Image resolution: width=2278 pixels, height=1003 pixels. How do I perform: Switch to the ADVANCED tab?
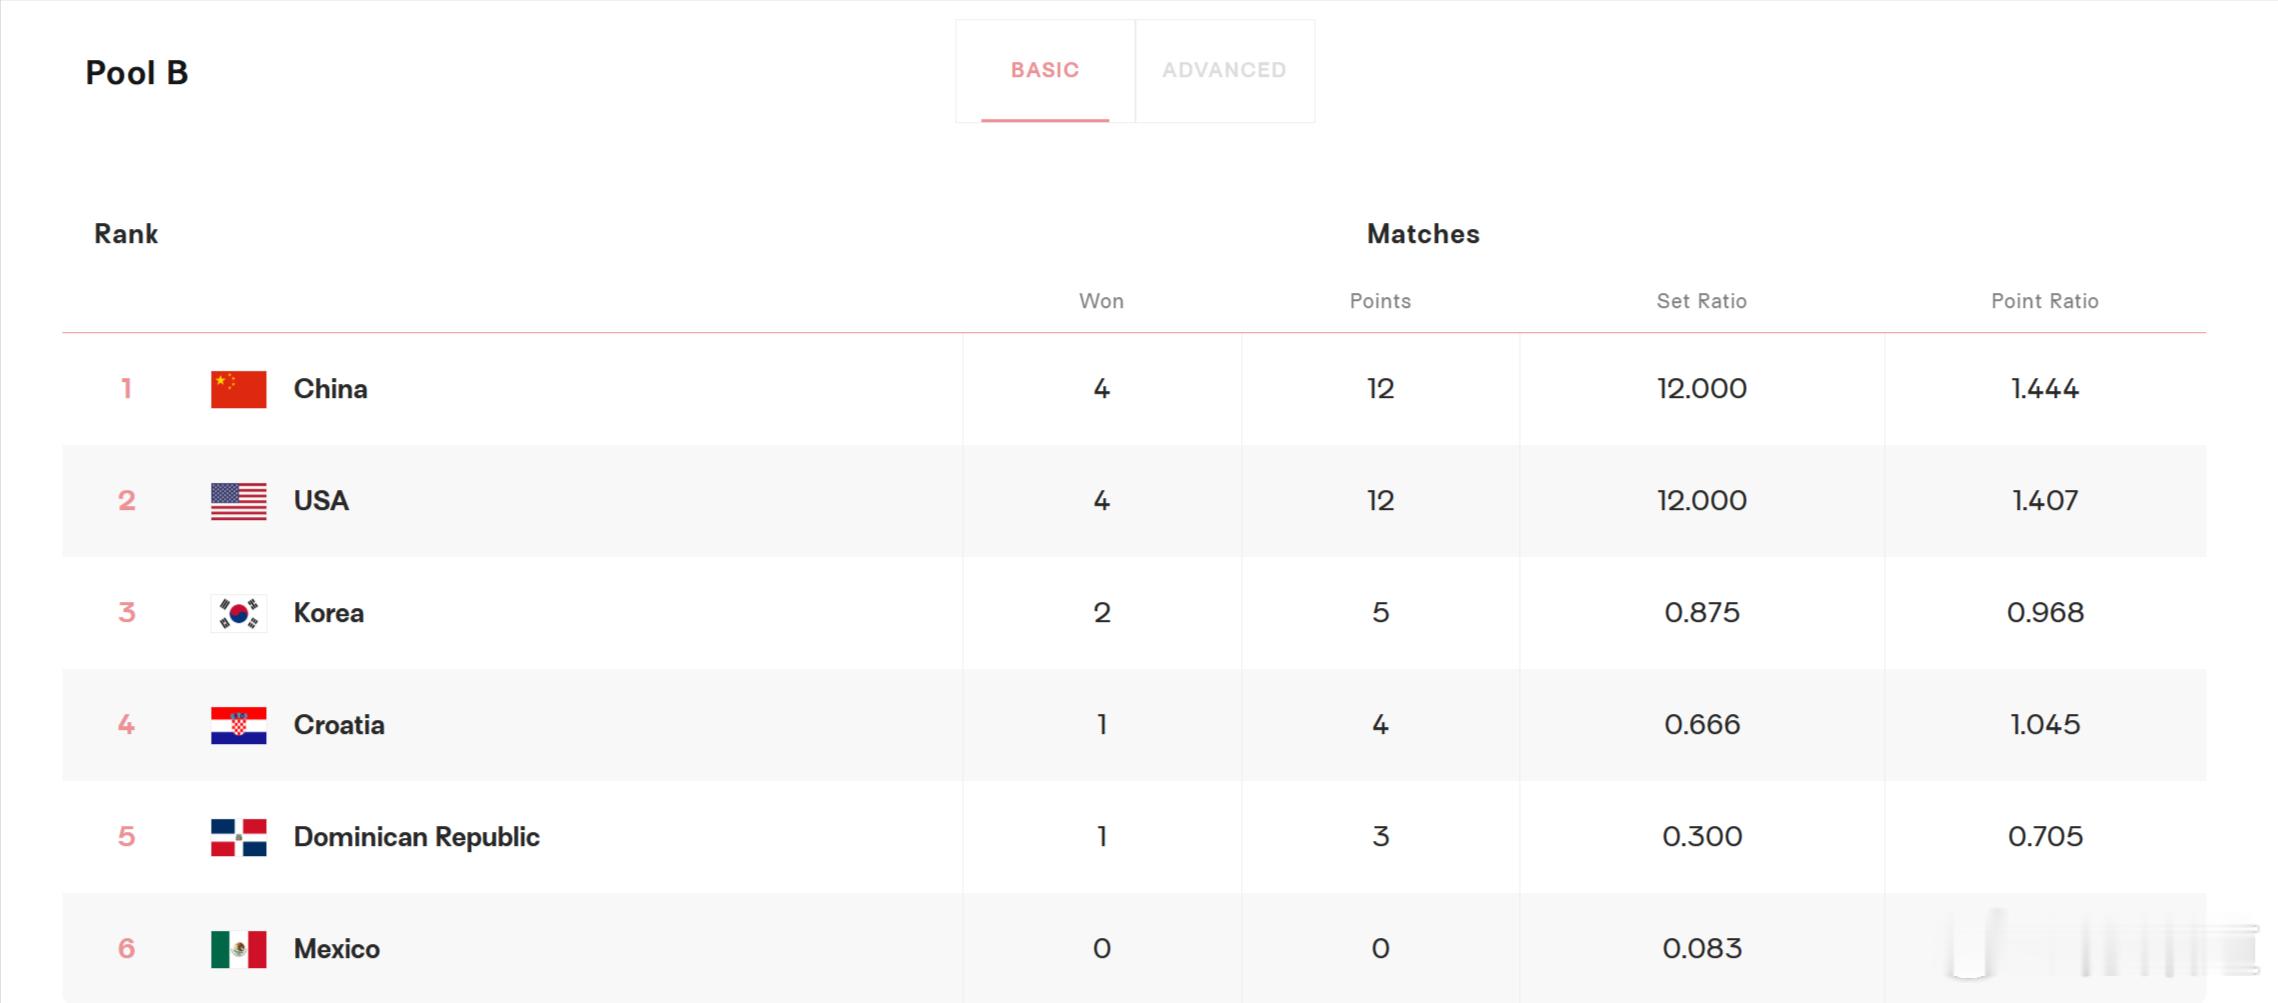coord(1224,71)
